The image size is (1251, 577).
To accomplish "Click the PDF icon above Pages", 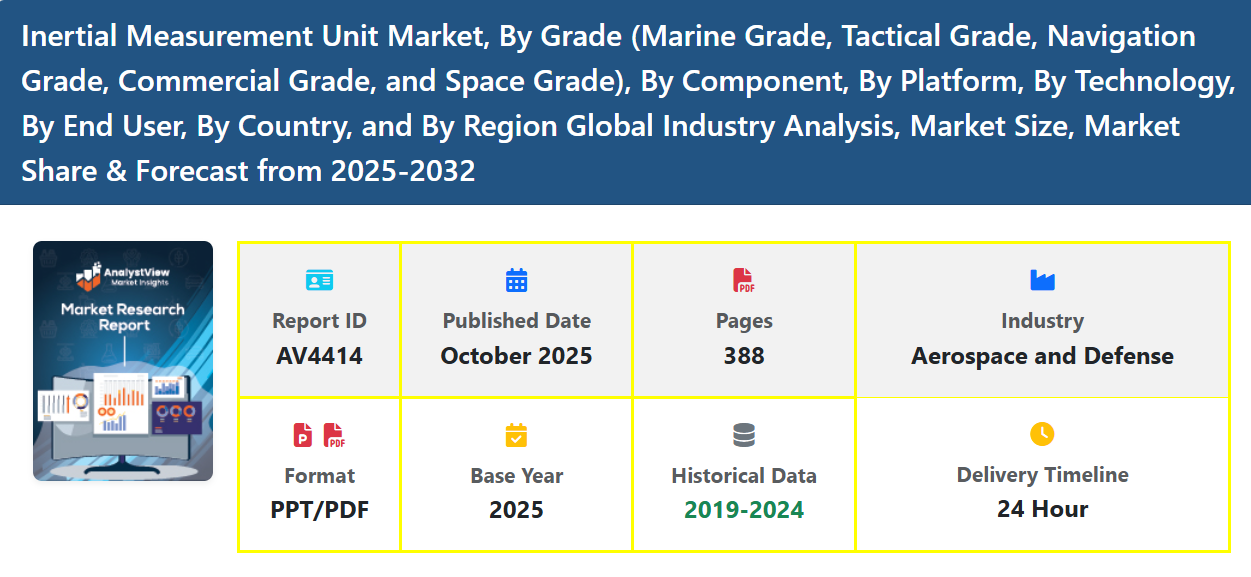I will click(x=744, y=280).
